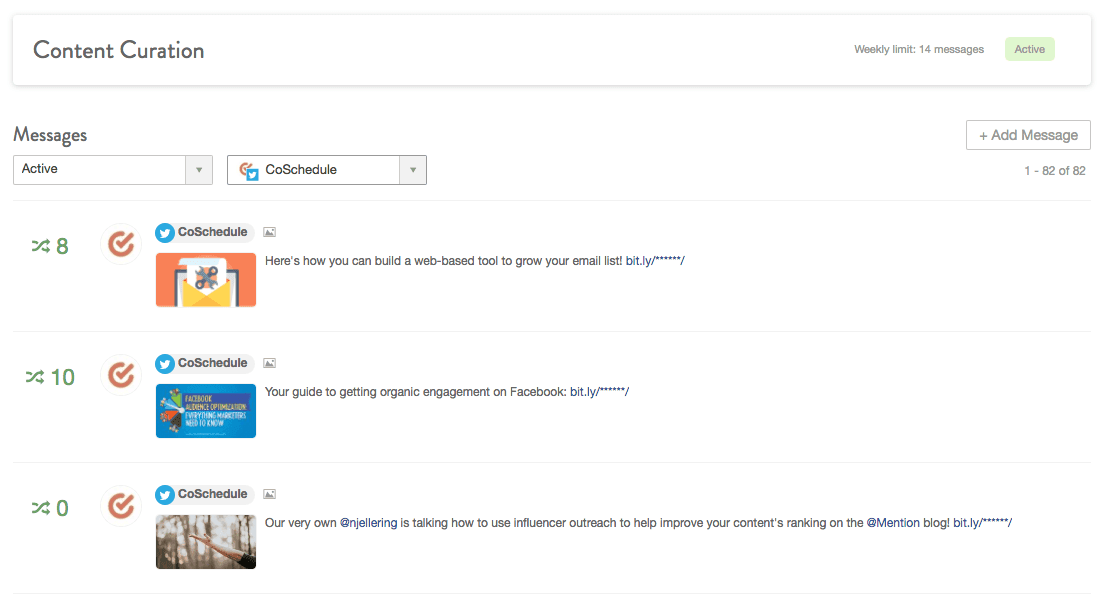
Task: Open the @njellering mention link
Action: click(369, 523)
